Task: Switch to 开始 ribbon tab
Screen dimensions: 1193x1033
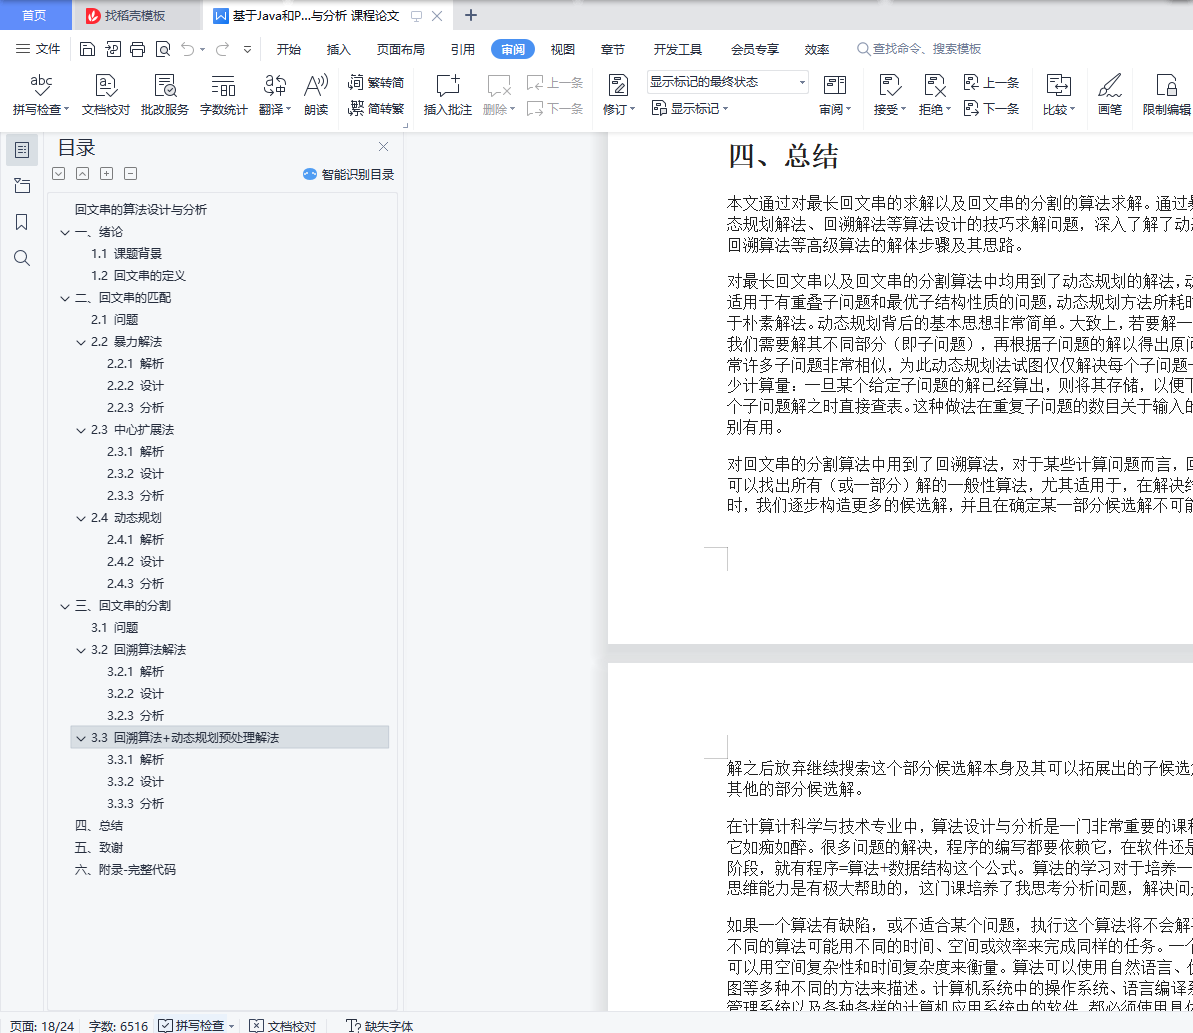Action: point(288,49)
